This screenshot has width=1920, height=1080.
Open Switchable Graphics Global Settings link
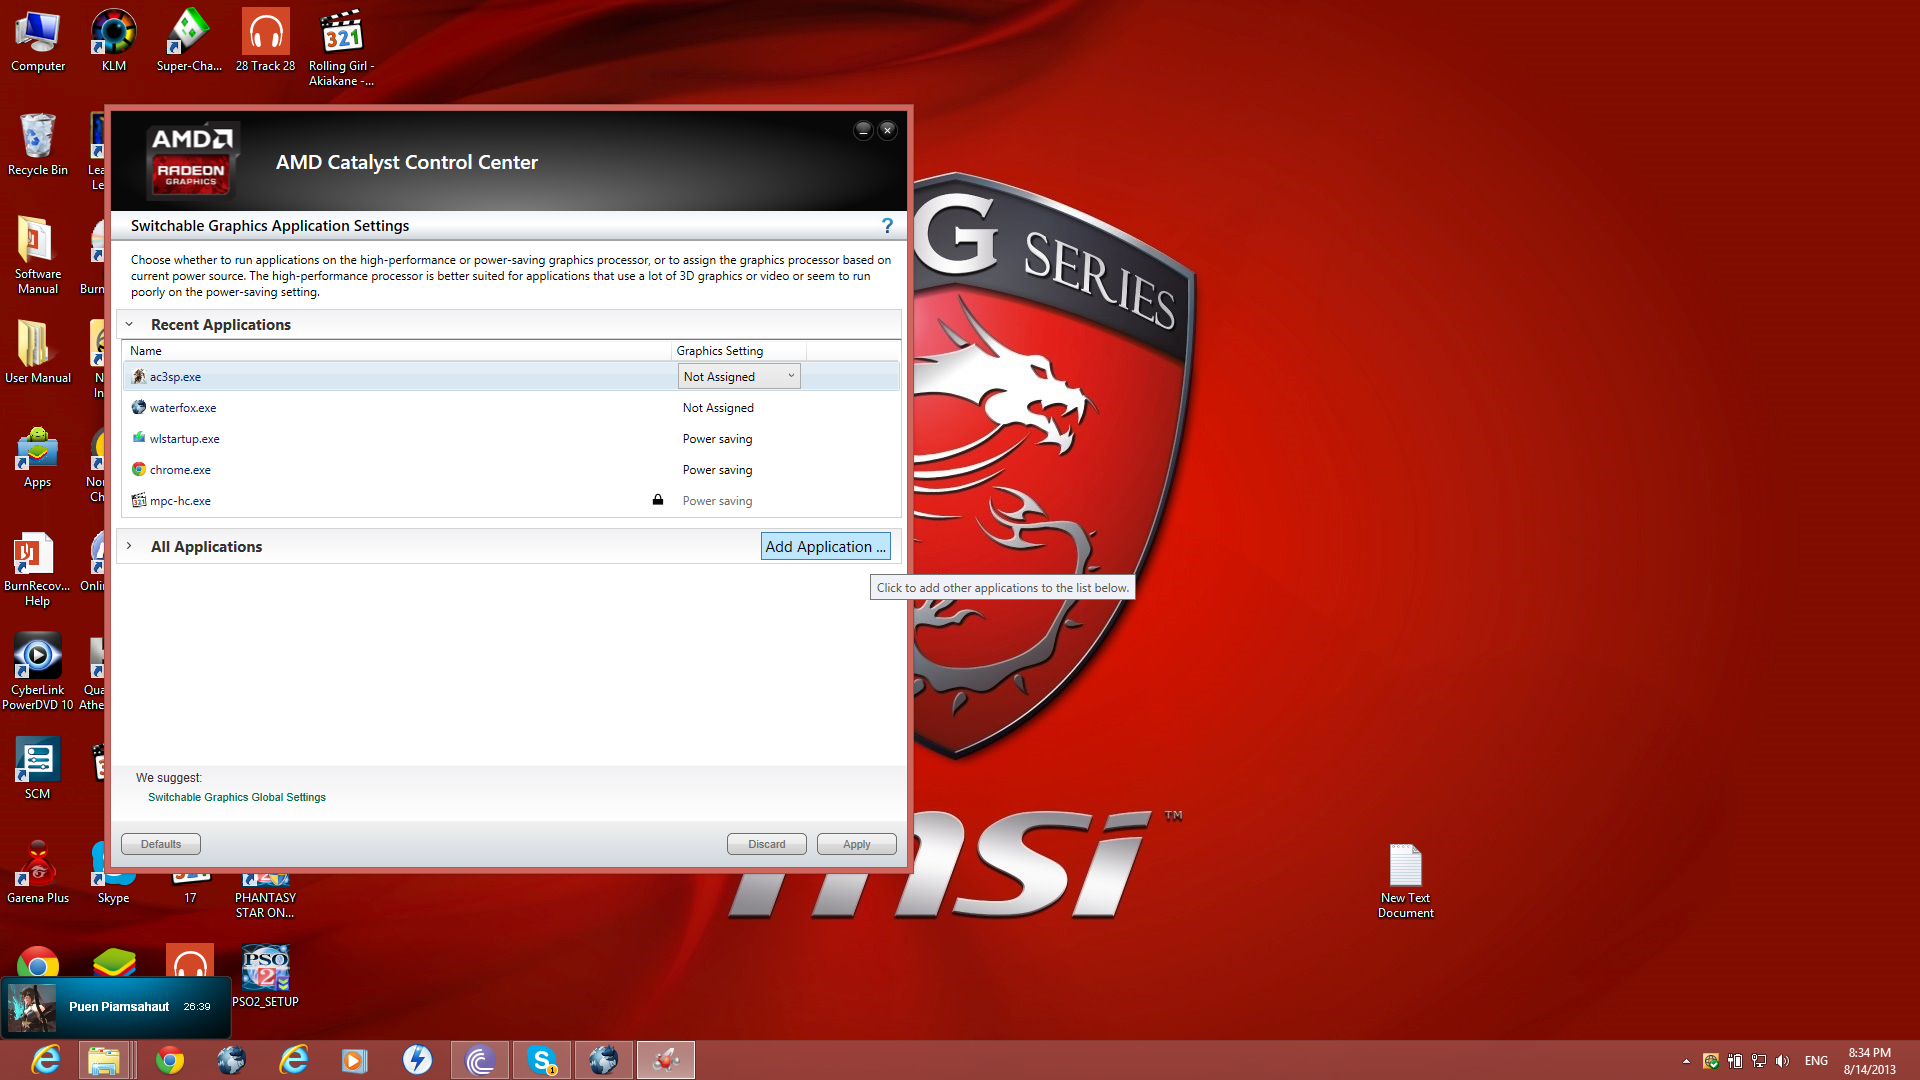[237, 797]
